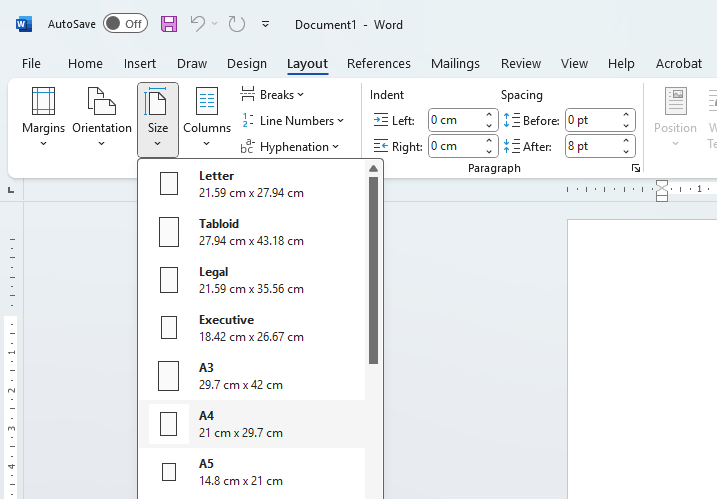Click the paper size list scrollbar

coord(373,270)
